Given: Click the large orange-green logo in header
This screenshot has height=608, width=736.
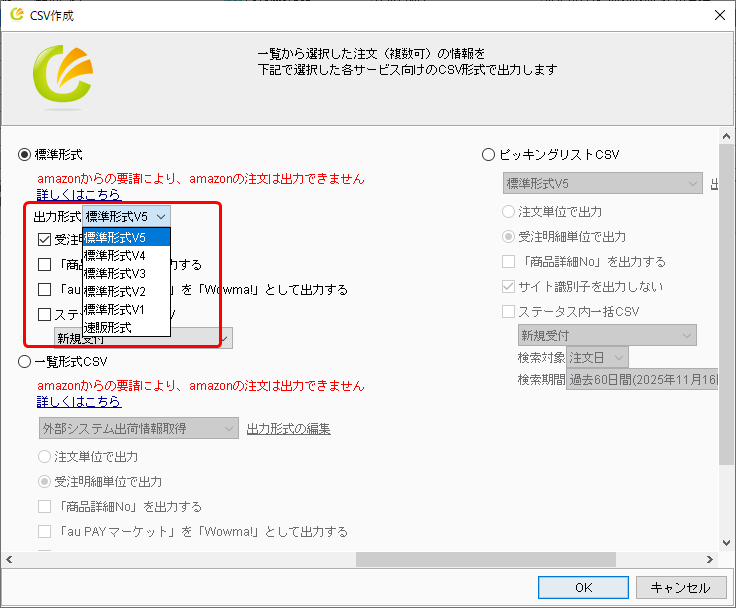Looking at the screenshot, I should click(x=65, y=77).
